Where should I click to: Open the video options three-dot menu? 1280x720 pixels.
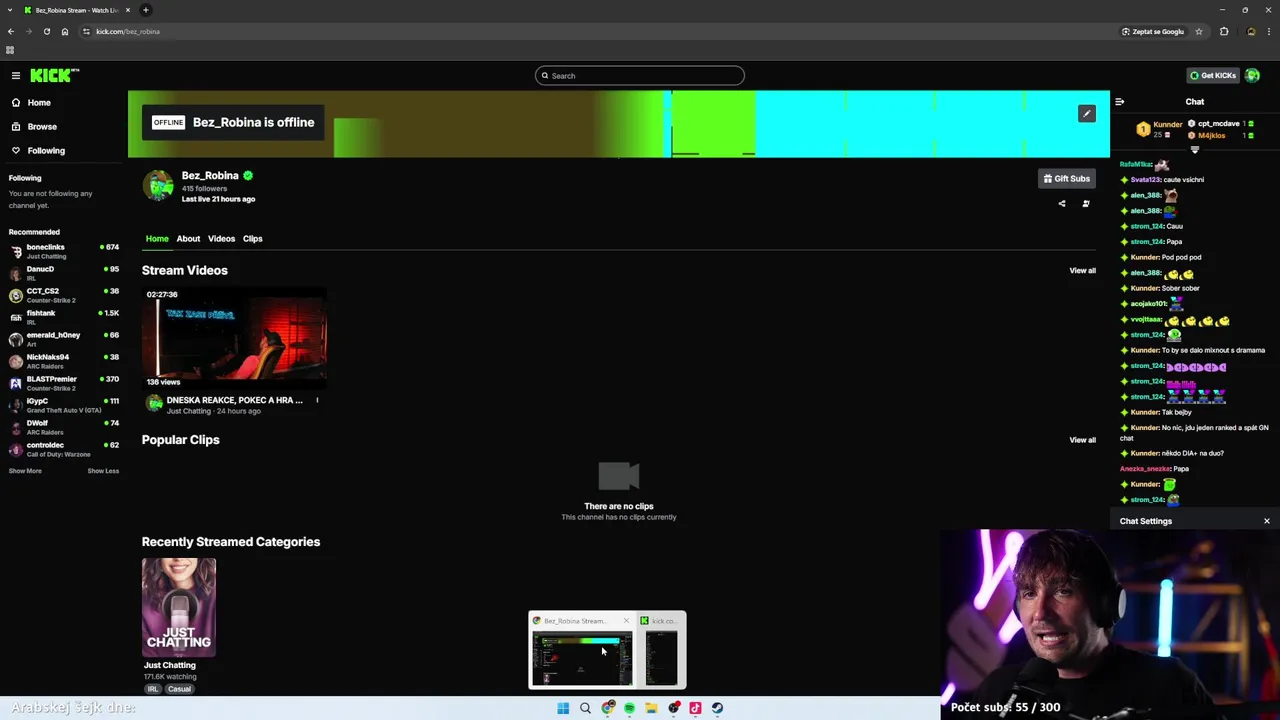tap(317, 400)
